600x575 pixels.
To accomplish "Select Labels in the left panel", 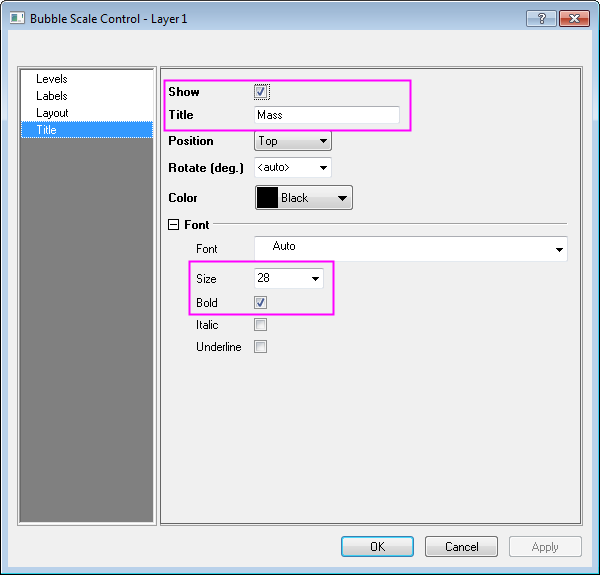I will (x=52, y=96).
